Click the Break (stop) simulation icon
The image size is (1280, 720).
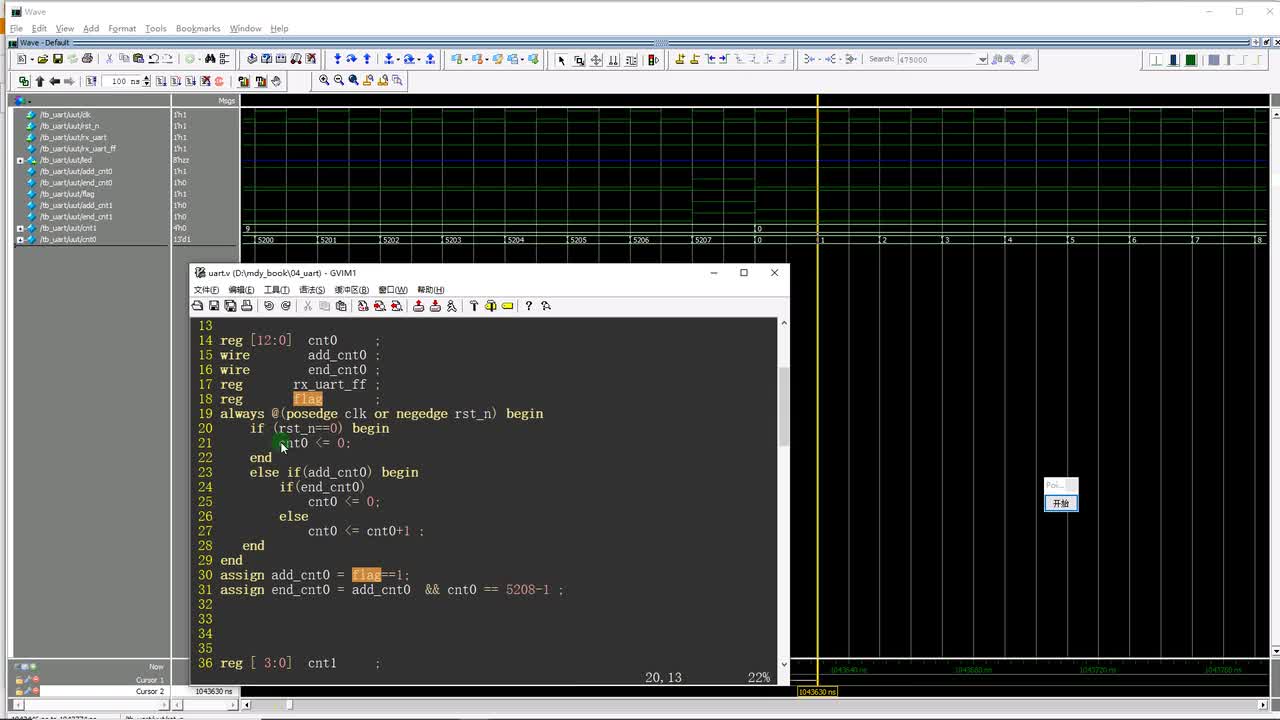pyautogui.click(x=204, y=81)
